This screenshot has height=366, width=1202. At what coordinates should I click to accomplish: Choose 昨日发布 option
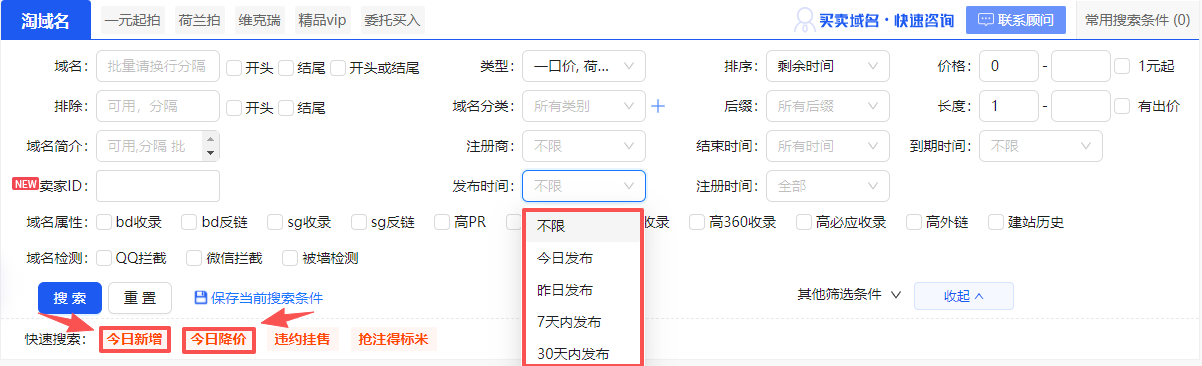[x=582, y=290]
